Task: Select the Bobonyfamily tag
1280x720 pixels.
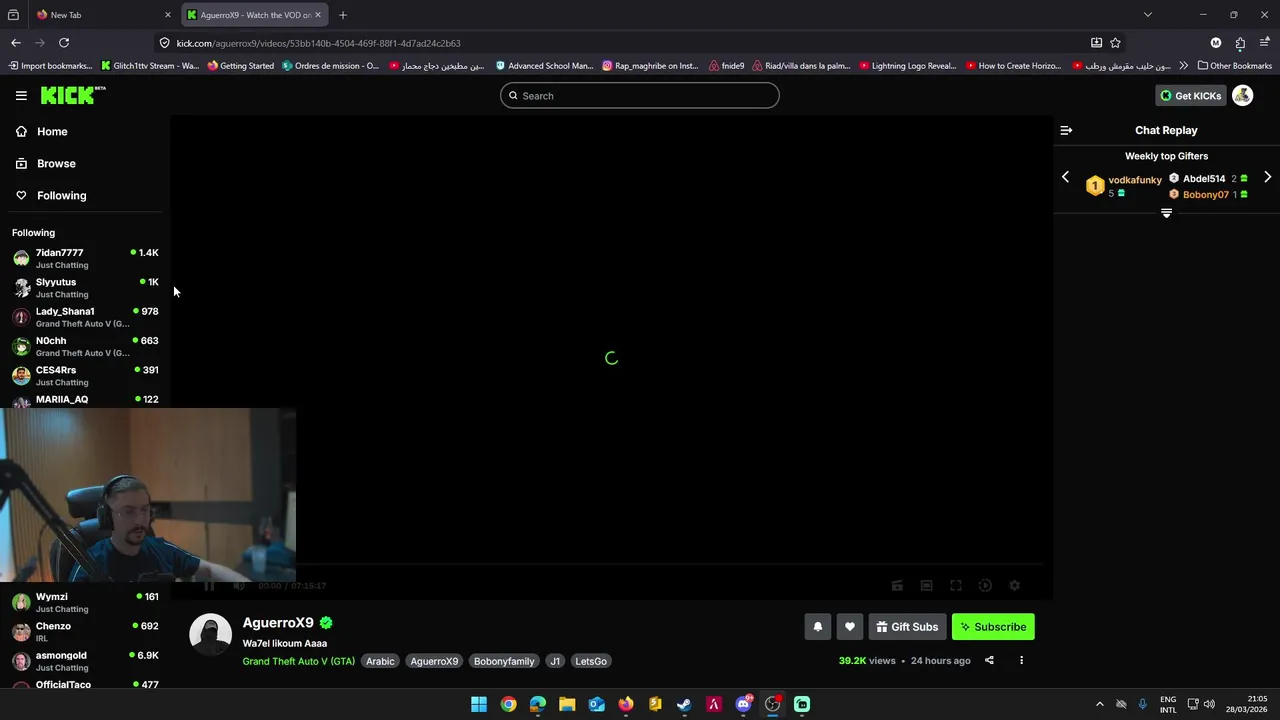Action: pyautogui.click(x=504, y=661)
